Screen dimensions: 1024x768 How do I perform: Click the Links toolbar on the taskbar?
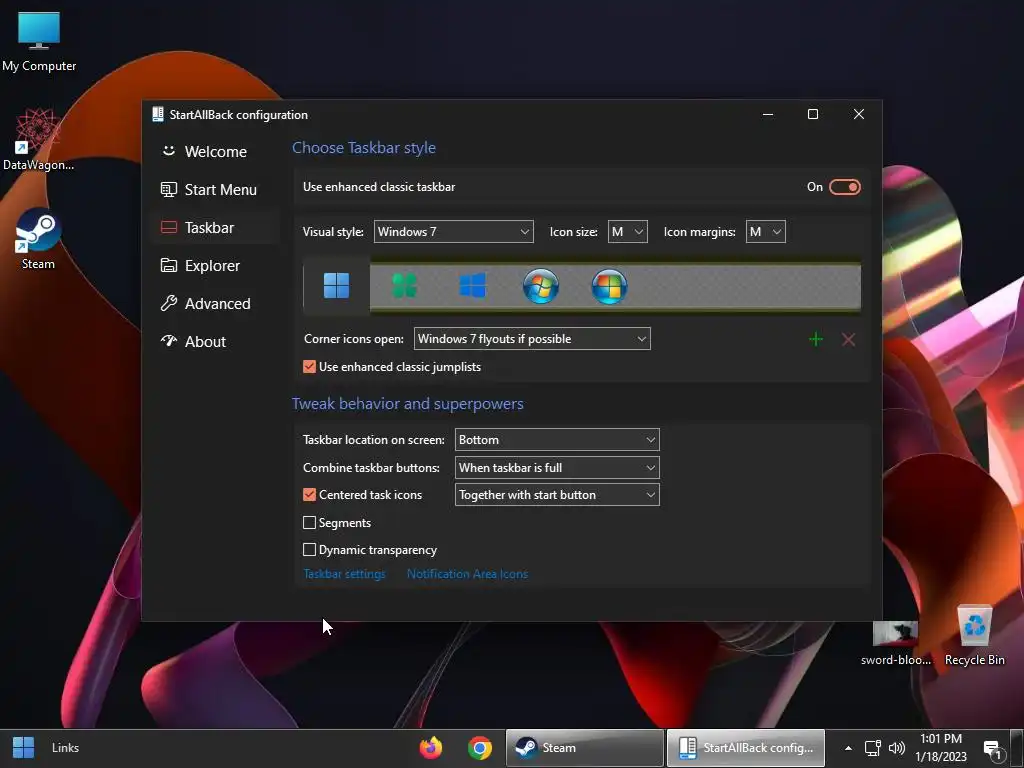[65, 748]
